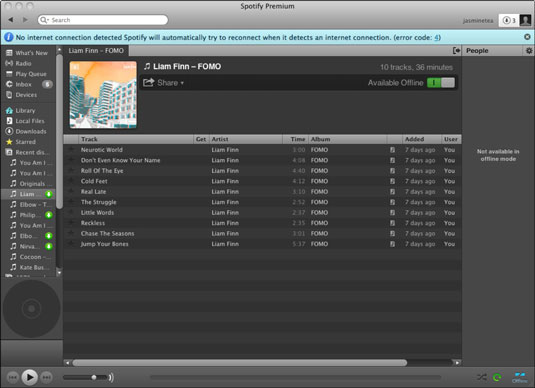Click the FOMO album in Little Words row
The width and height of the screenshot is (535, 388).
click(319, 213)
